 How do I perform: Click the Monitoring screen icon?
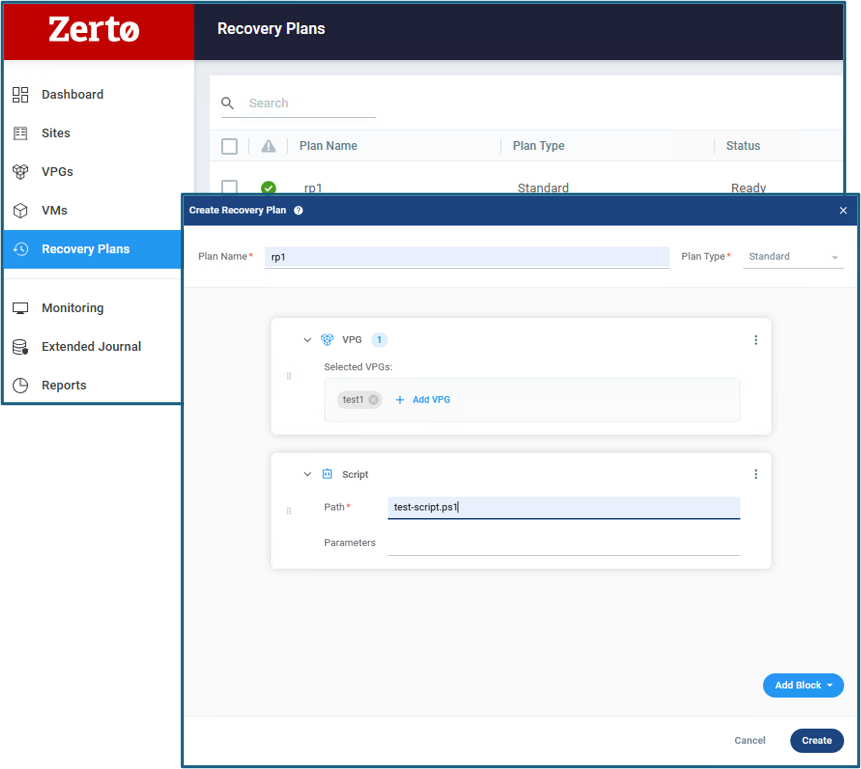click(x=20, y=308)
